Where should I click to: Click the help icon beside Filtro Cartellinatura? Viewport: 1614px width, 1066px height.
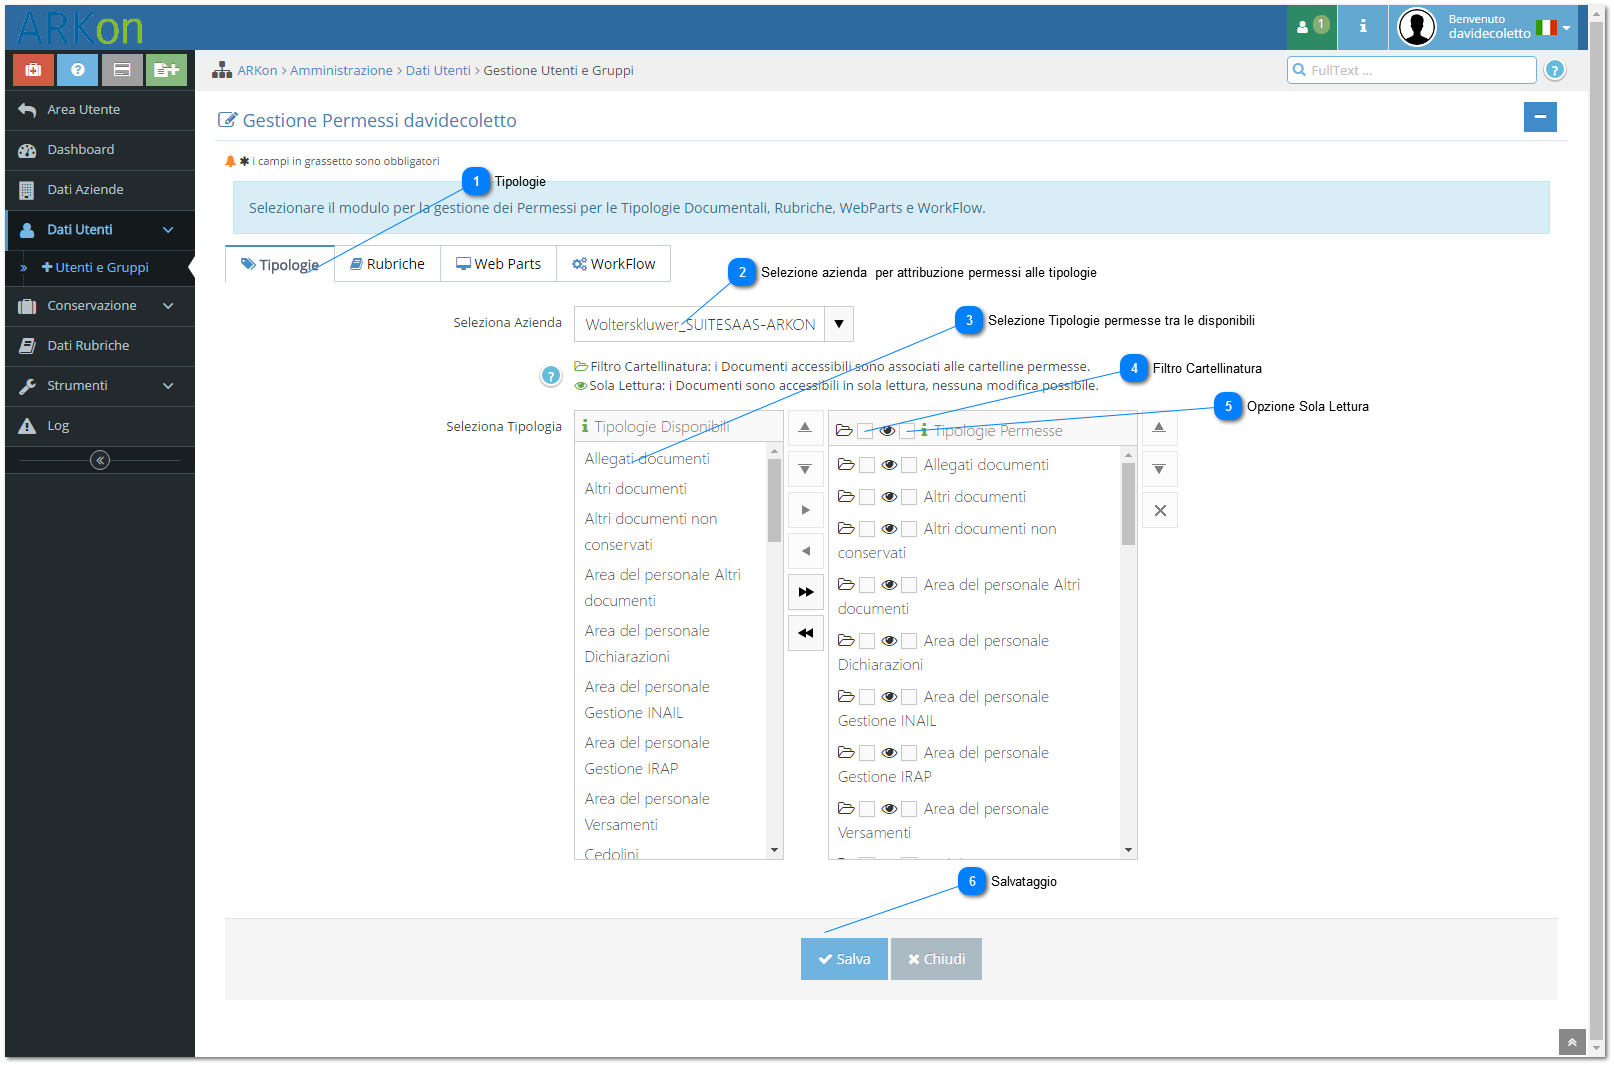pos(551,376)
